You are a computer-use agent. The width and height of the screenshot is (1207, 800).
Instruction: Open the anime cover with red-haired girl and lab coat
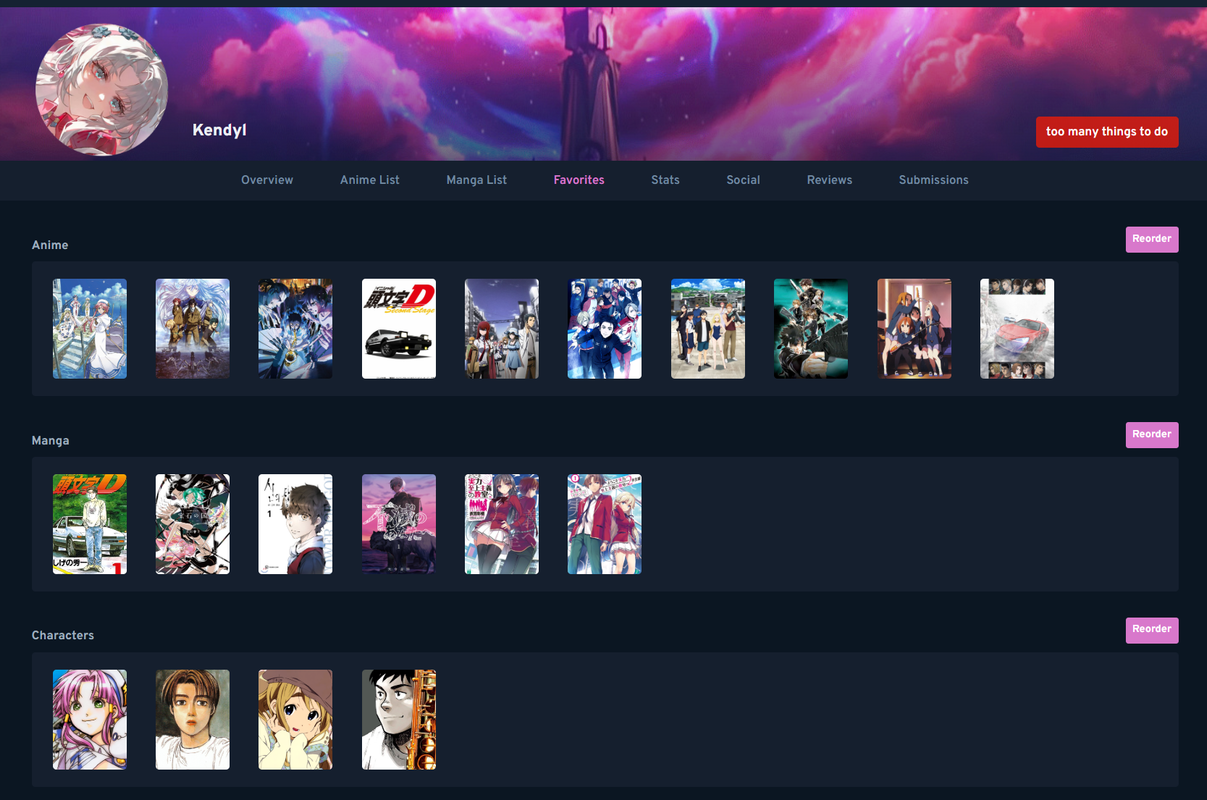pos(502,329)
